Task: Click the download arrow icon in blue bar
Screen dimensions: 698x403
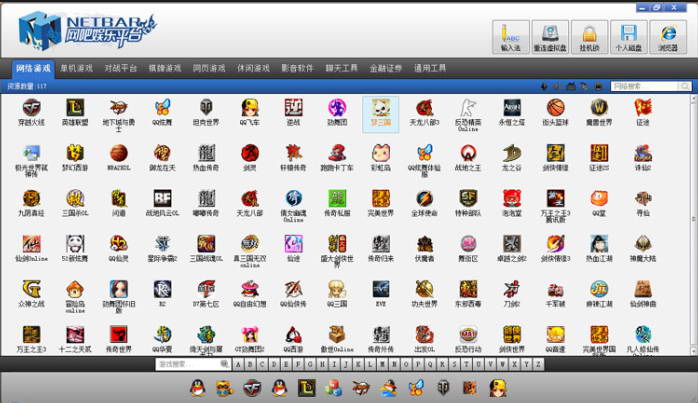Action: tap(544, 86)
